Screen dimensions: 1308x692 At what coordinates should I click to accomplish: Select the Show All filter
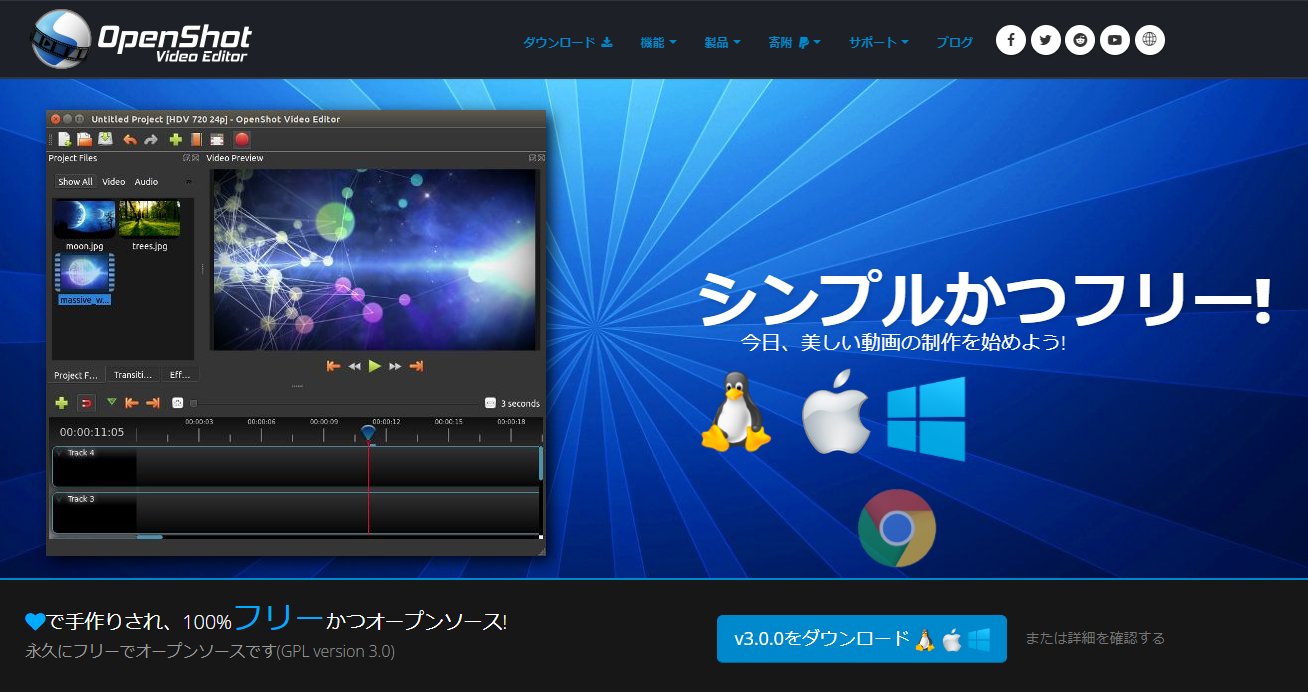(x=75, y=182)
